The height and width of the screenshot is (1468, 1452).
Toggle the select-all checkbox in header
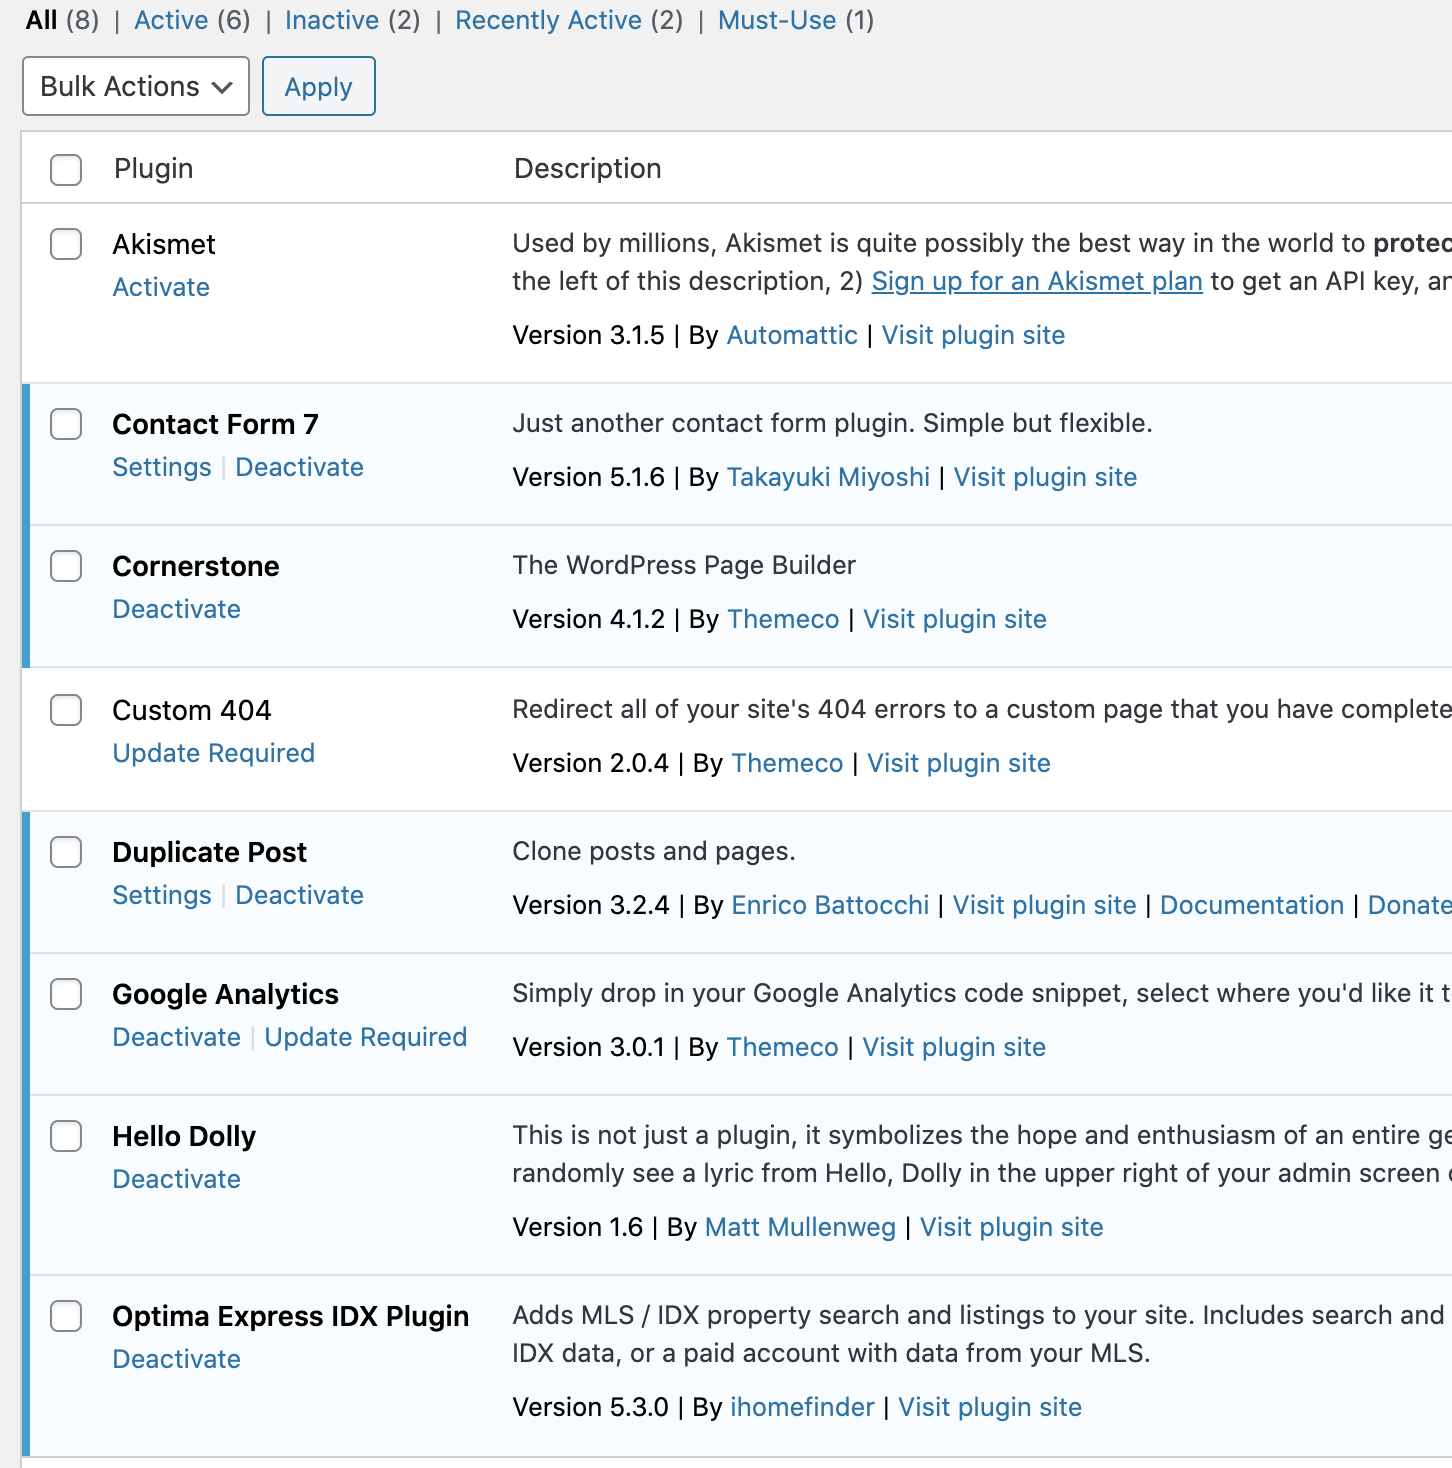pyautogui.click(x=66, y=169)
